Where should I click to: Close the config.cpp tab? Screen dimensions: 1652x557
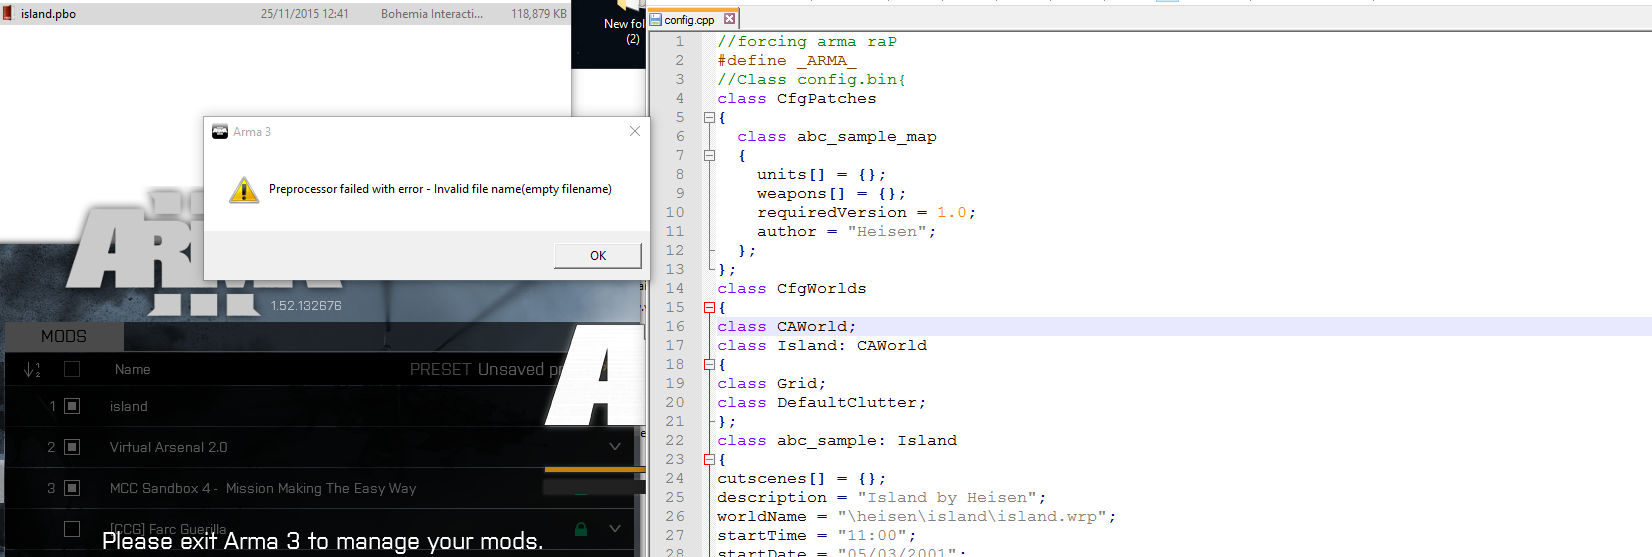(729, 18)
